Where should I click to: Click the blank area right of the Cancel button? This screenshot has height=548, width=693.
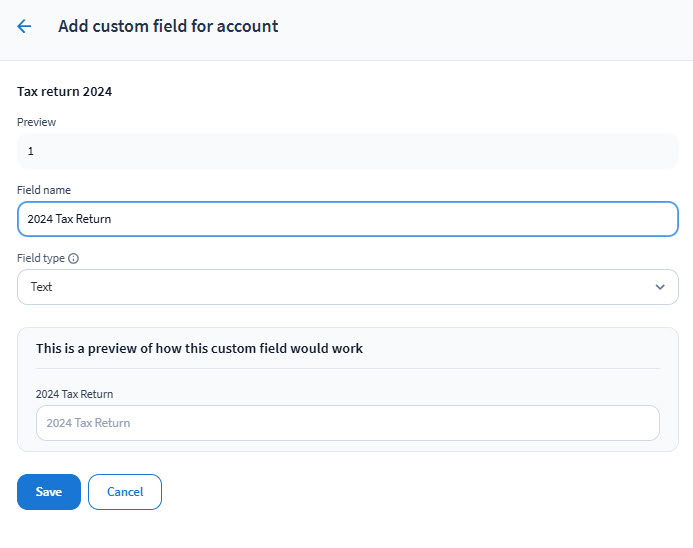click(400, 492)
